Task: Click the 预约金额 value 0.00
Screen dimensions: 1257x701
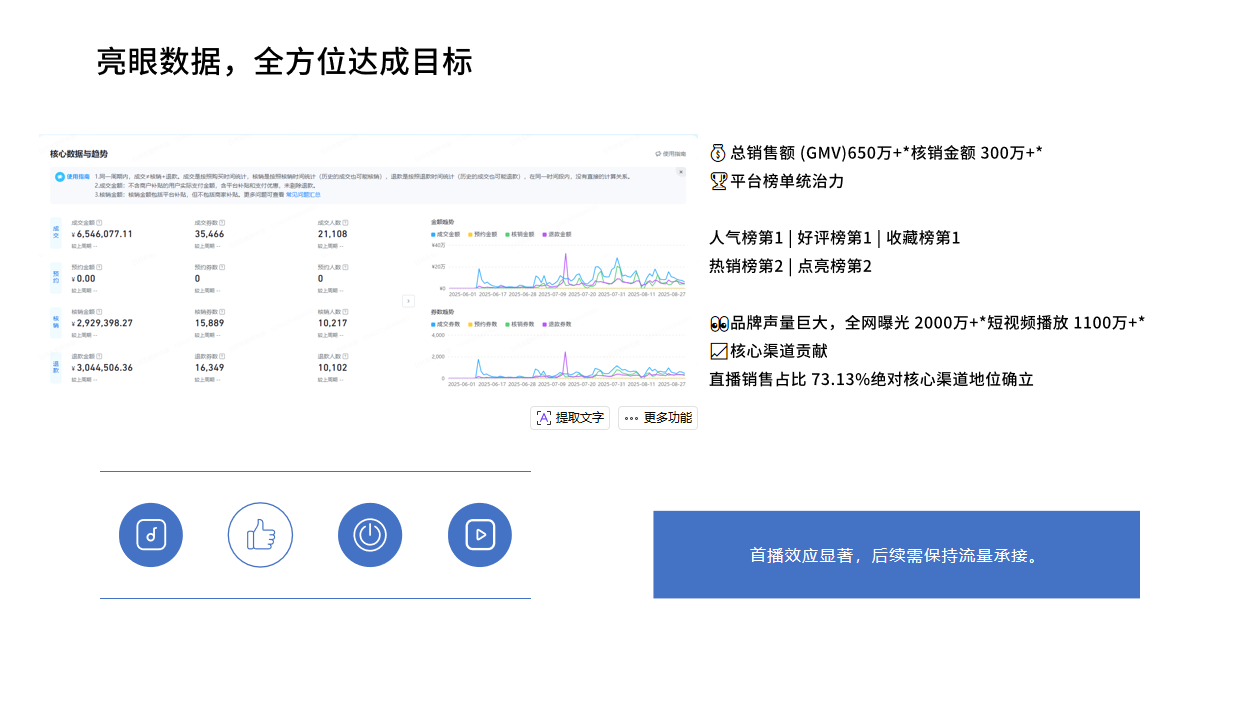Action: pos(83,279)
